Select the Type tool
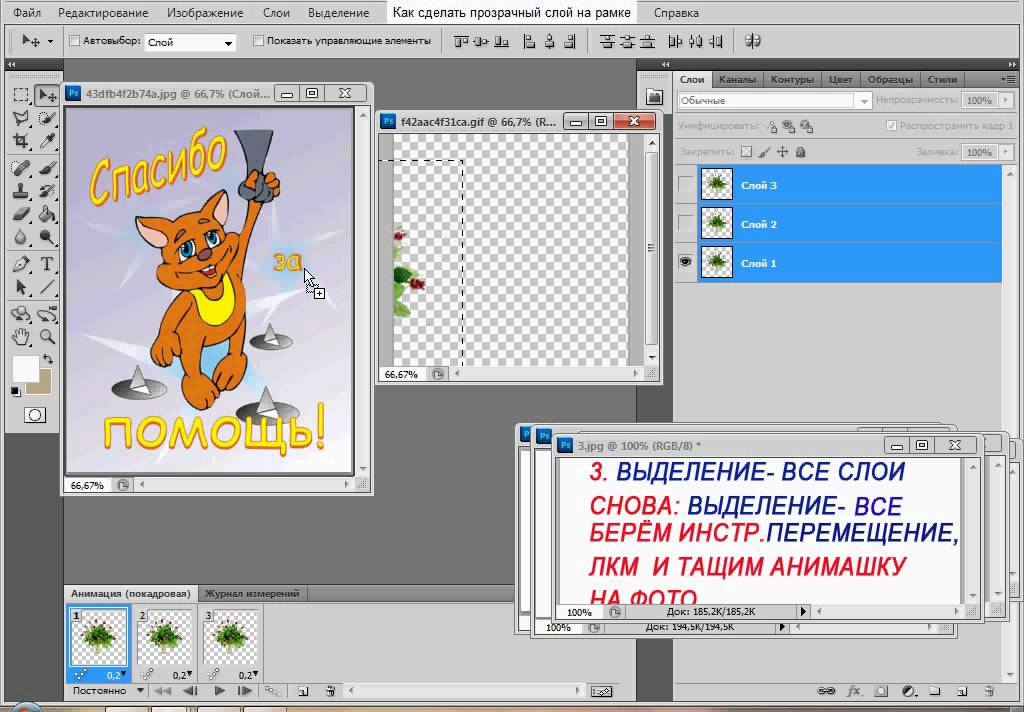 pos(47,265)
